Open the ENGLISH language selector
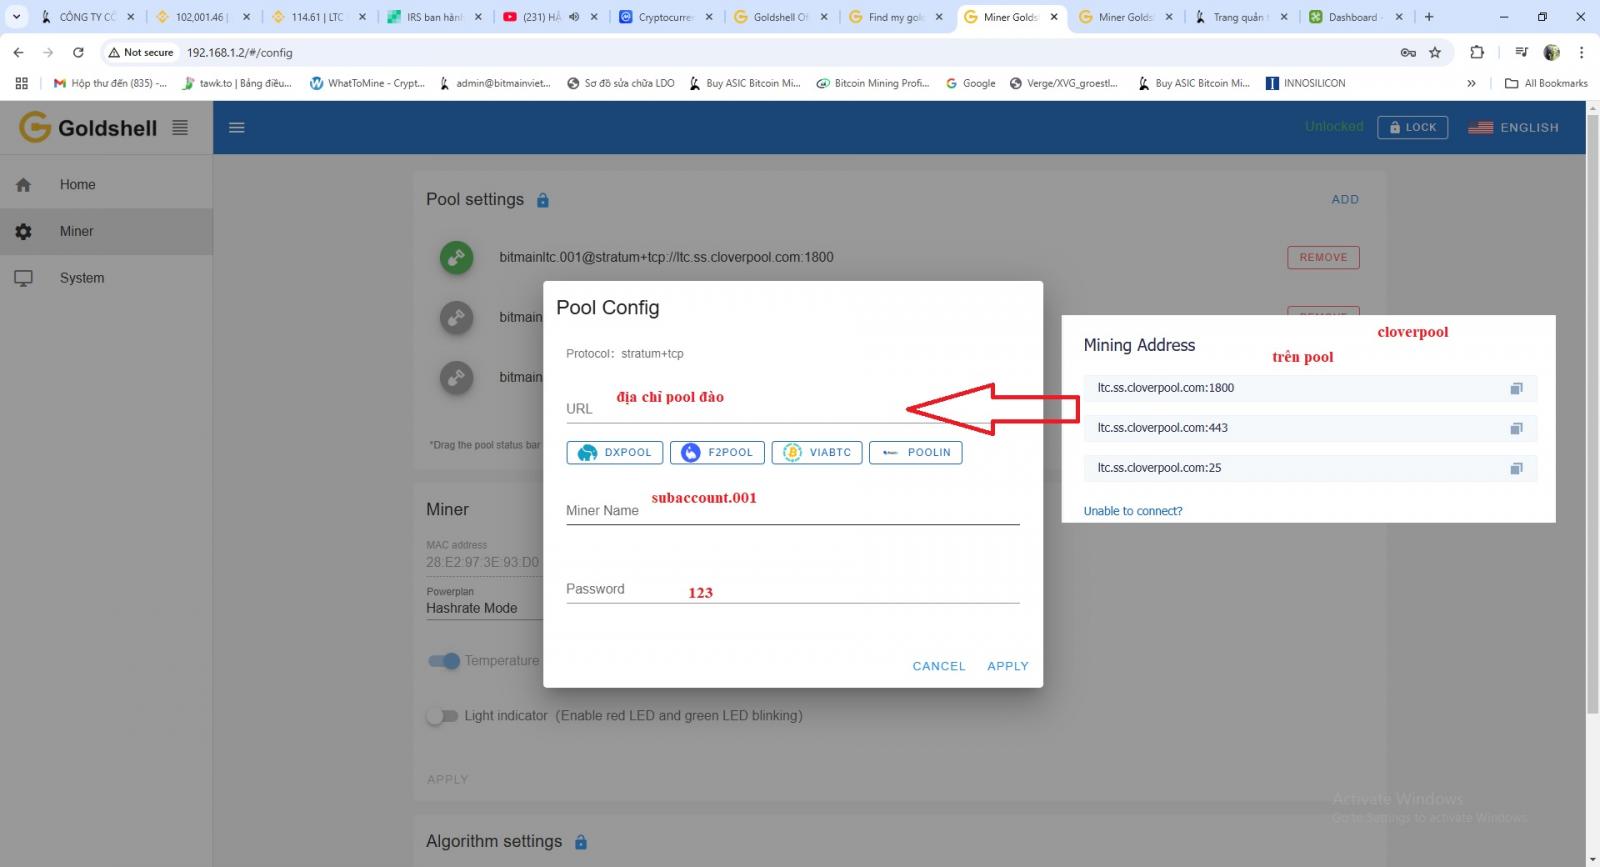1600x867 pixels. point(1513,127)
